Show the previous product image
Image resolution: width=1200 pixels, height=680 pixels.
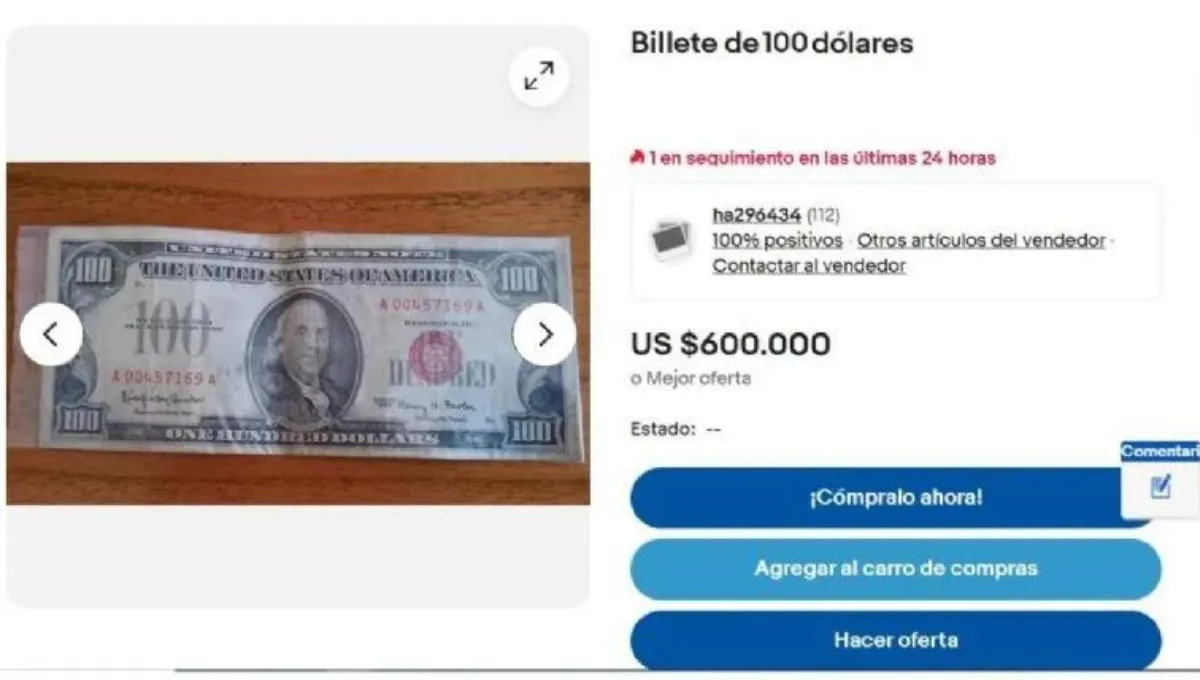pos(50,334)
